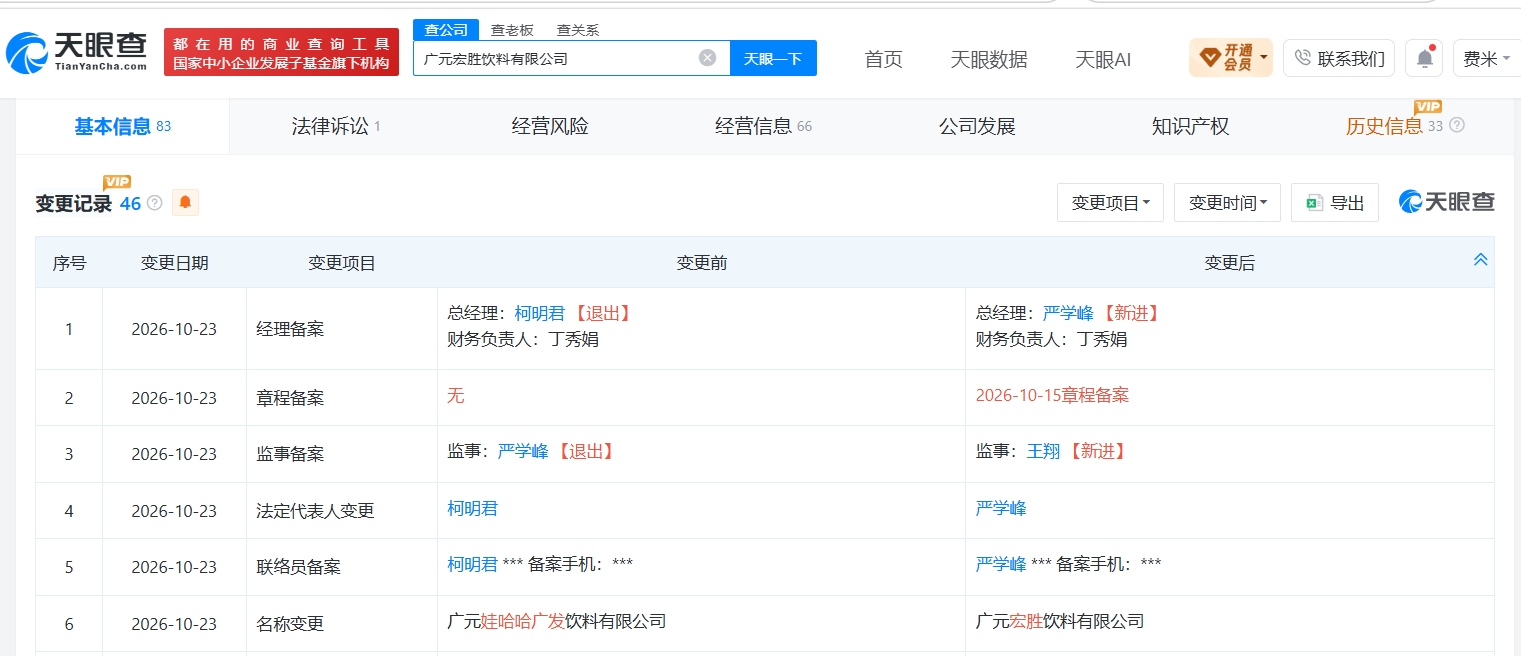The width and height of the screenshot is (1521, 656).
Task: Go to the 经营风险 tab
Action: [550, 127]
